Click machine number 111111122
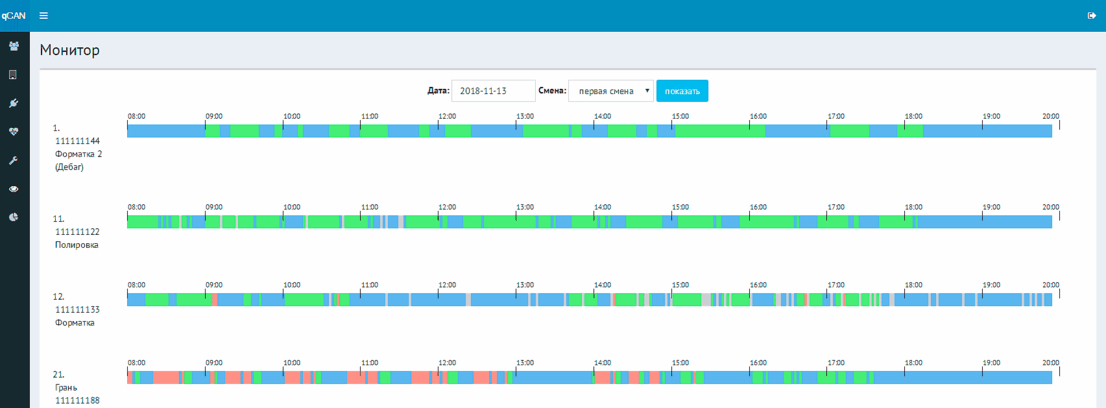Image resolution: width=1106 pixels, height=408 pixels. pyautogui.click(x=77, y=232)
